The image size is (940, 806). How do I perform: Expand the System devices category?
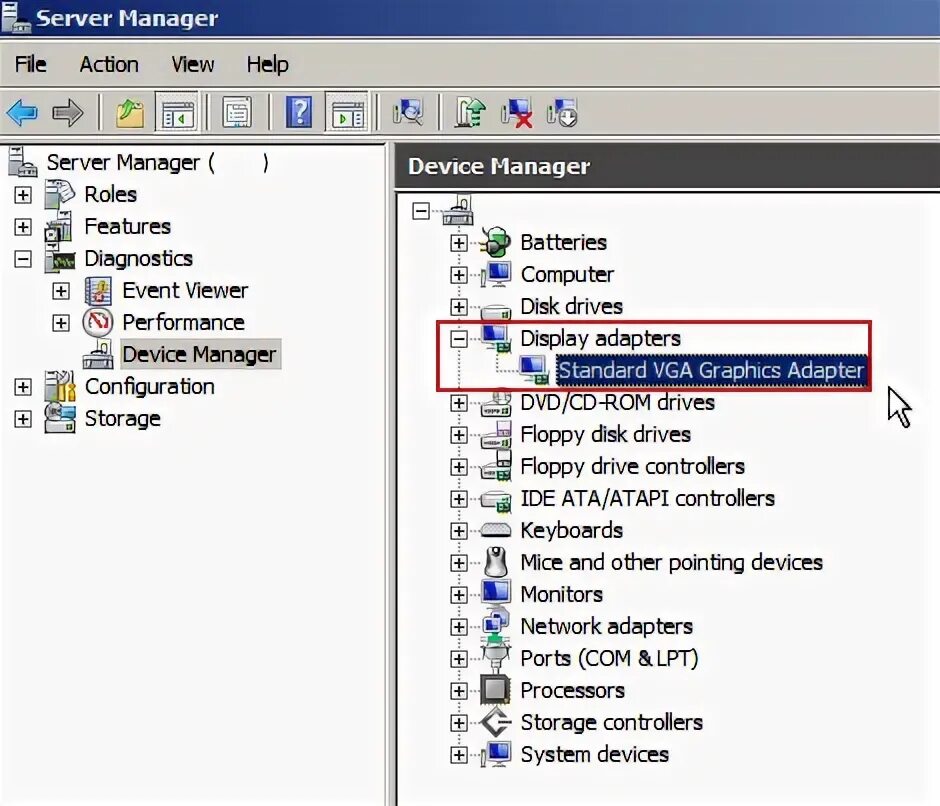tap(459, 754)
